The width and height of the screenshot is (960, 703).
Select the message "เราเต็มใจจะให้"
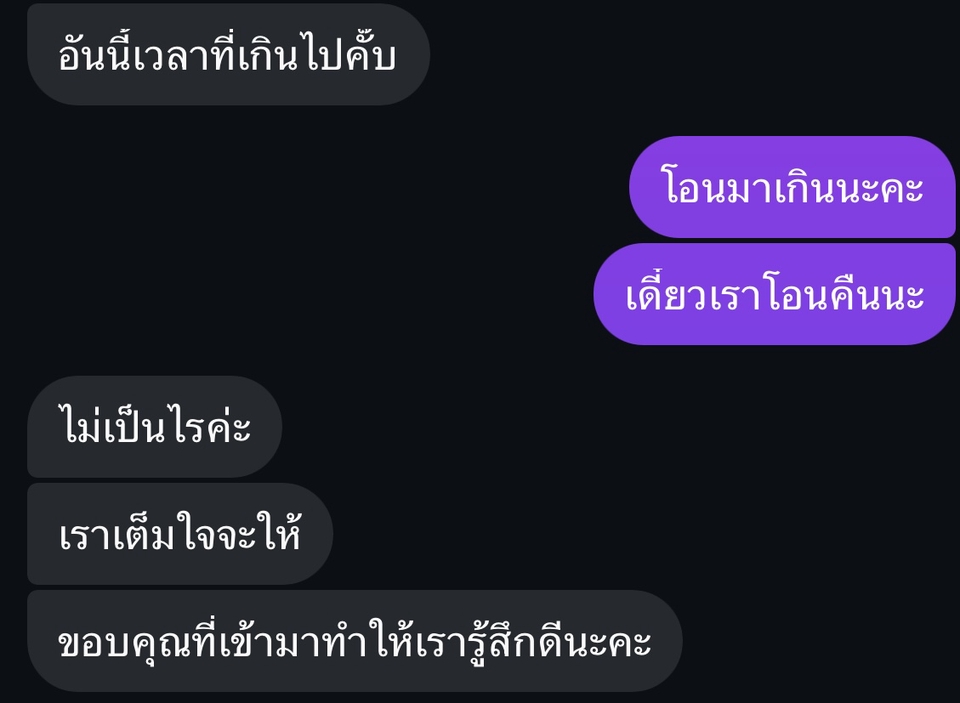tap(180, 534)
